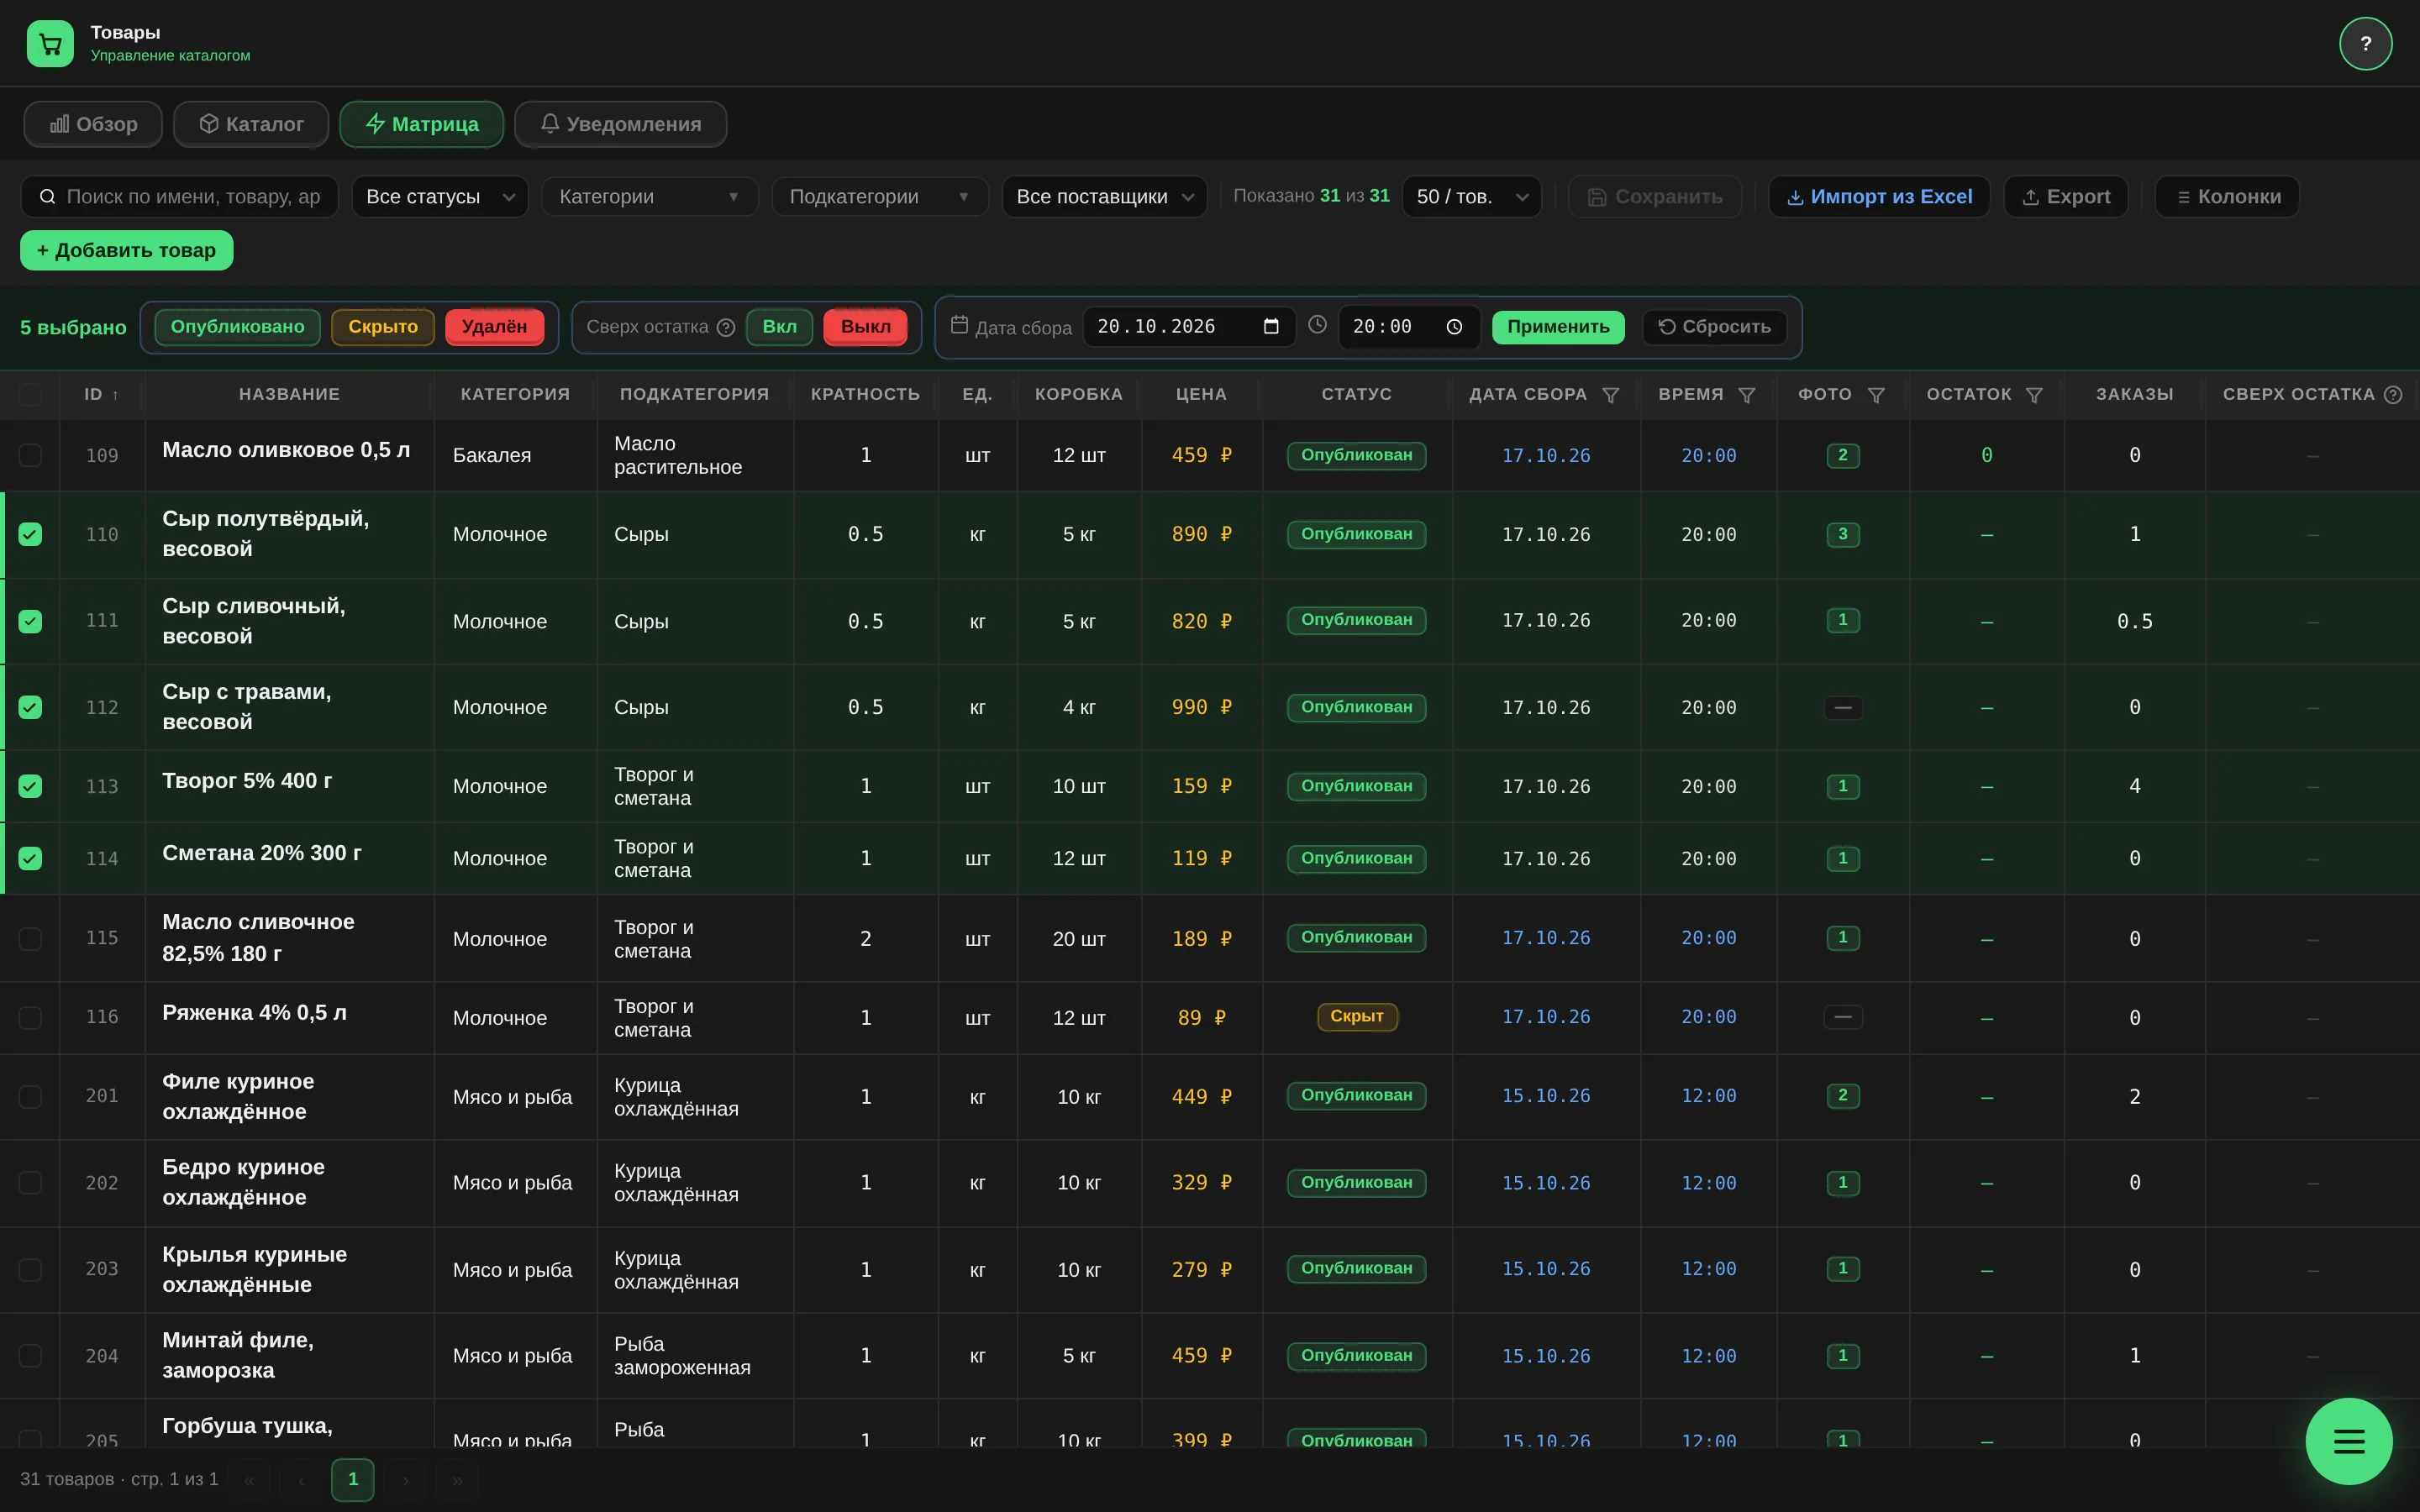Viewport: 2420px width, 1512px height.
Task: Check the box for item 115
Action: click(30, 938)
